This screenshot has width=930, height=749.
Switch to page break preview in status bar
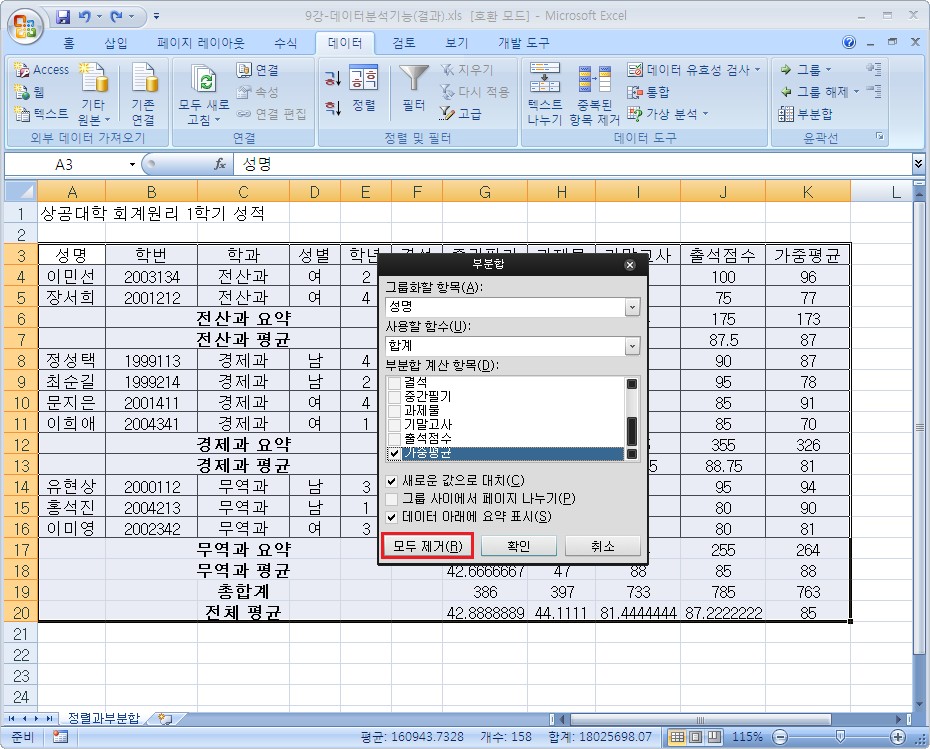(715, 737)
